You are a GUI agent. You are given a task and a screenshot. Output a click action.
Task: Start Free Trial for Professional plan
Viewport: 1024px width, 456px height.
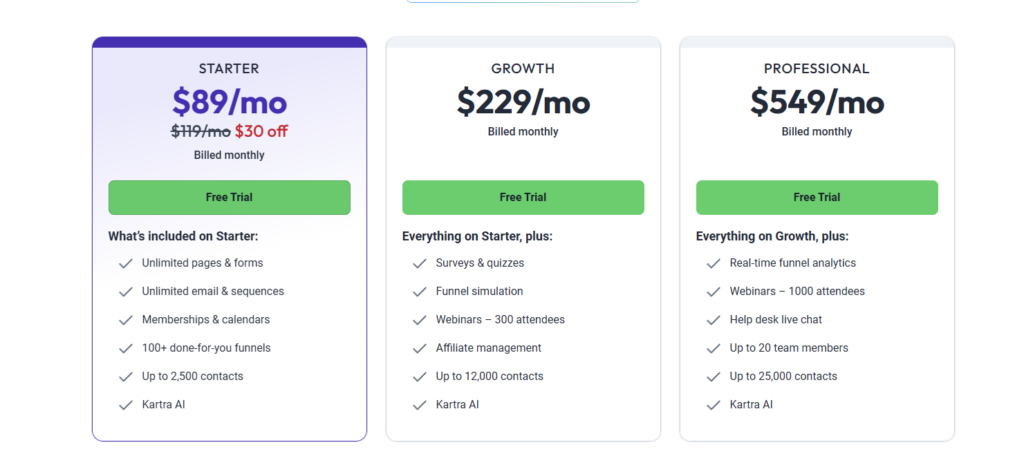(817, 197)
